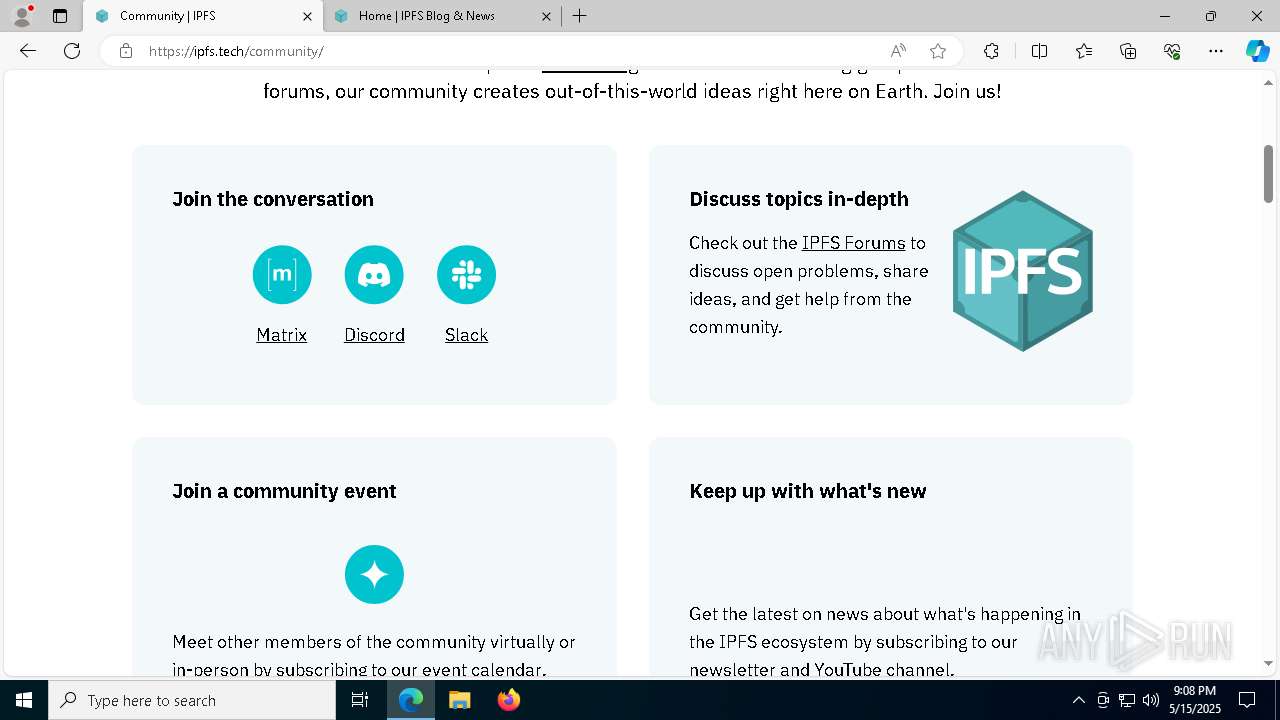Image resolution: width=1280 pixels, height=720 pixels.
Task: Open the Slack round icon
Action: pos(466,275)
